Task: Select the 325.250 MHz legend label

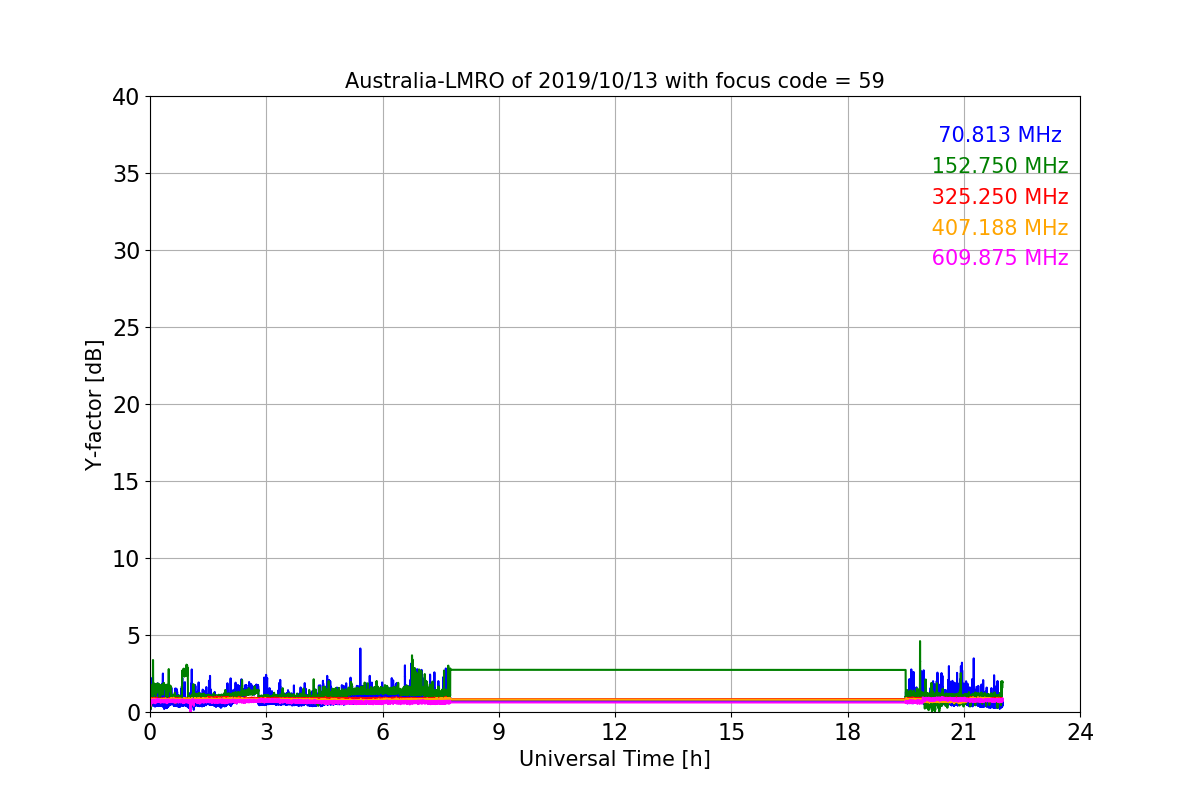Action: click(x=1000, y=197)
